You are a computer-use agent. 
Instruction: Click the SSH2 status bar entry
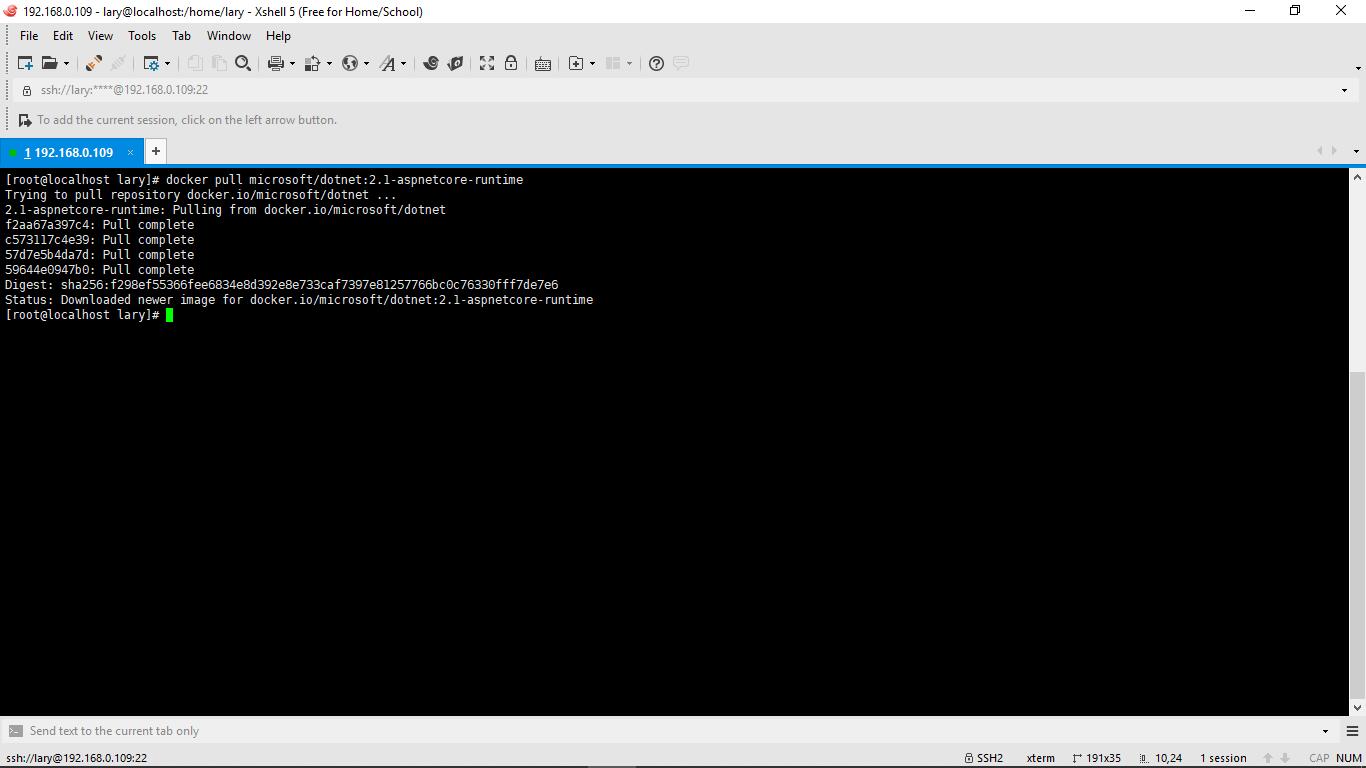[984, 758]
